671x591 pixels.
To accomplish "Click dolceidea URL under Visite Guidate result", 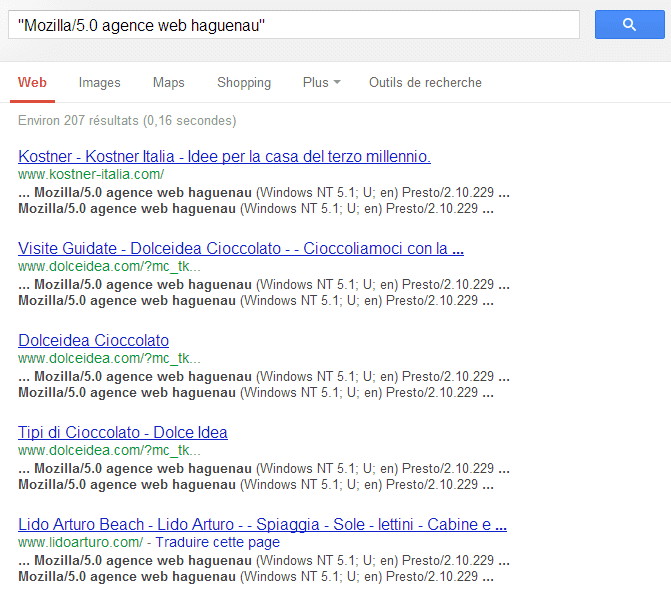I will tap(109, 266).
